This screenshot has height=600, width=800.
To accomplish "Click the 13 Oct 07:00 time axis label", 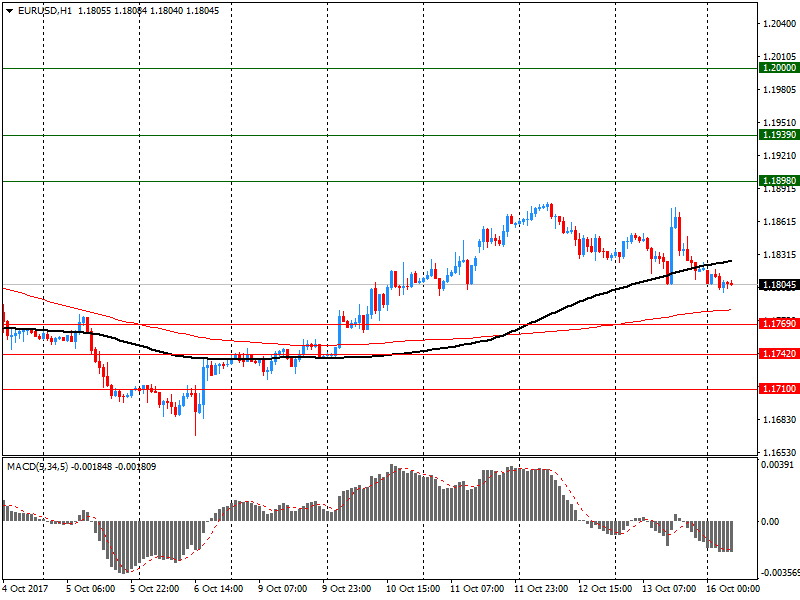I will 669,588.
